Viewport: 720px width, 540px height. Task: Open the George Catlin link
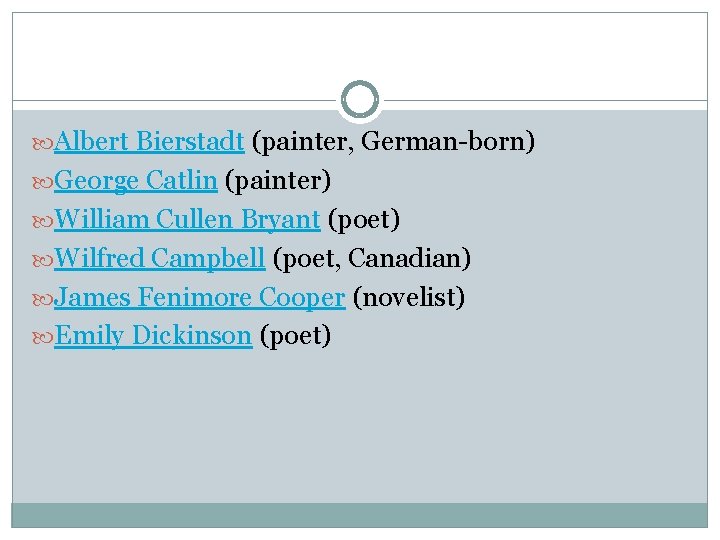pyautogui.click(x=136, y=181)
